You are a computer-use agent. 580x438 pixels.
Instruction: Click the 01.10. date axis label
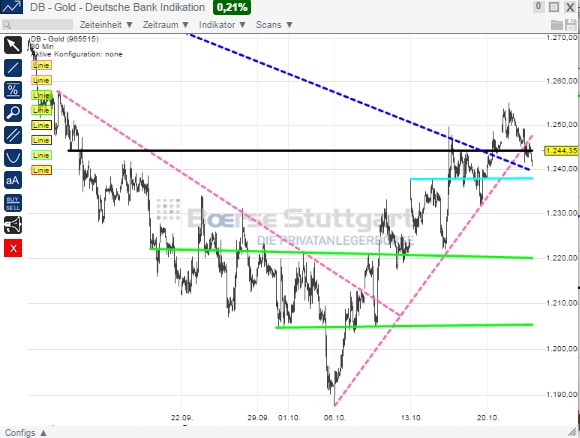click(289, 418)
